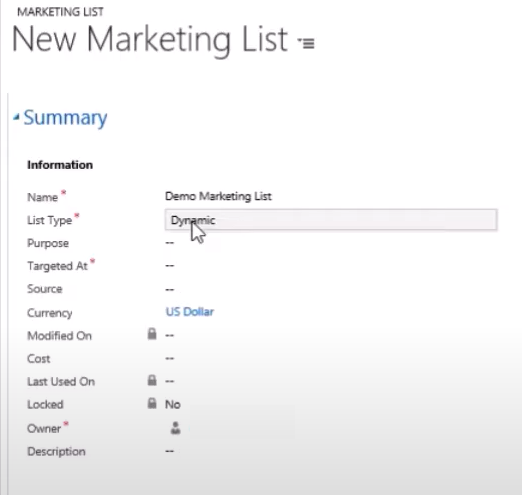522x495 pixels.
Task: Select the Purpose field value
Action: (x=170, y=243)
